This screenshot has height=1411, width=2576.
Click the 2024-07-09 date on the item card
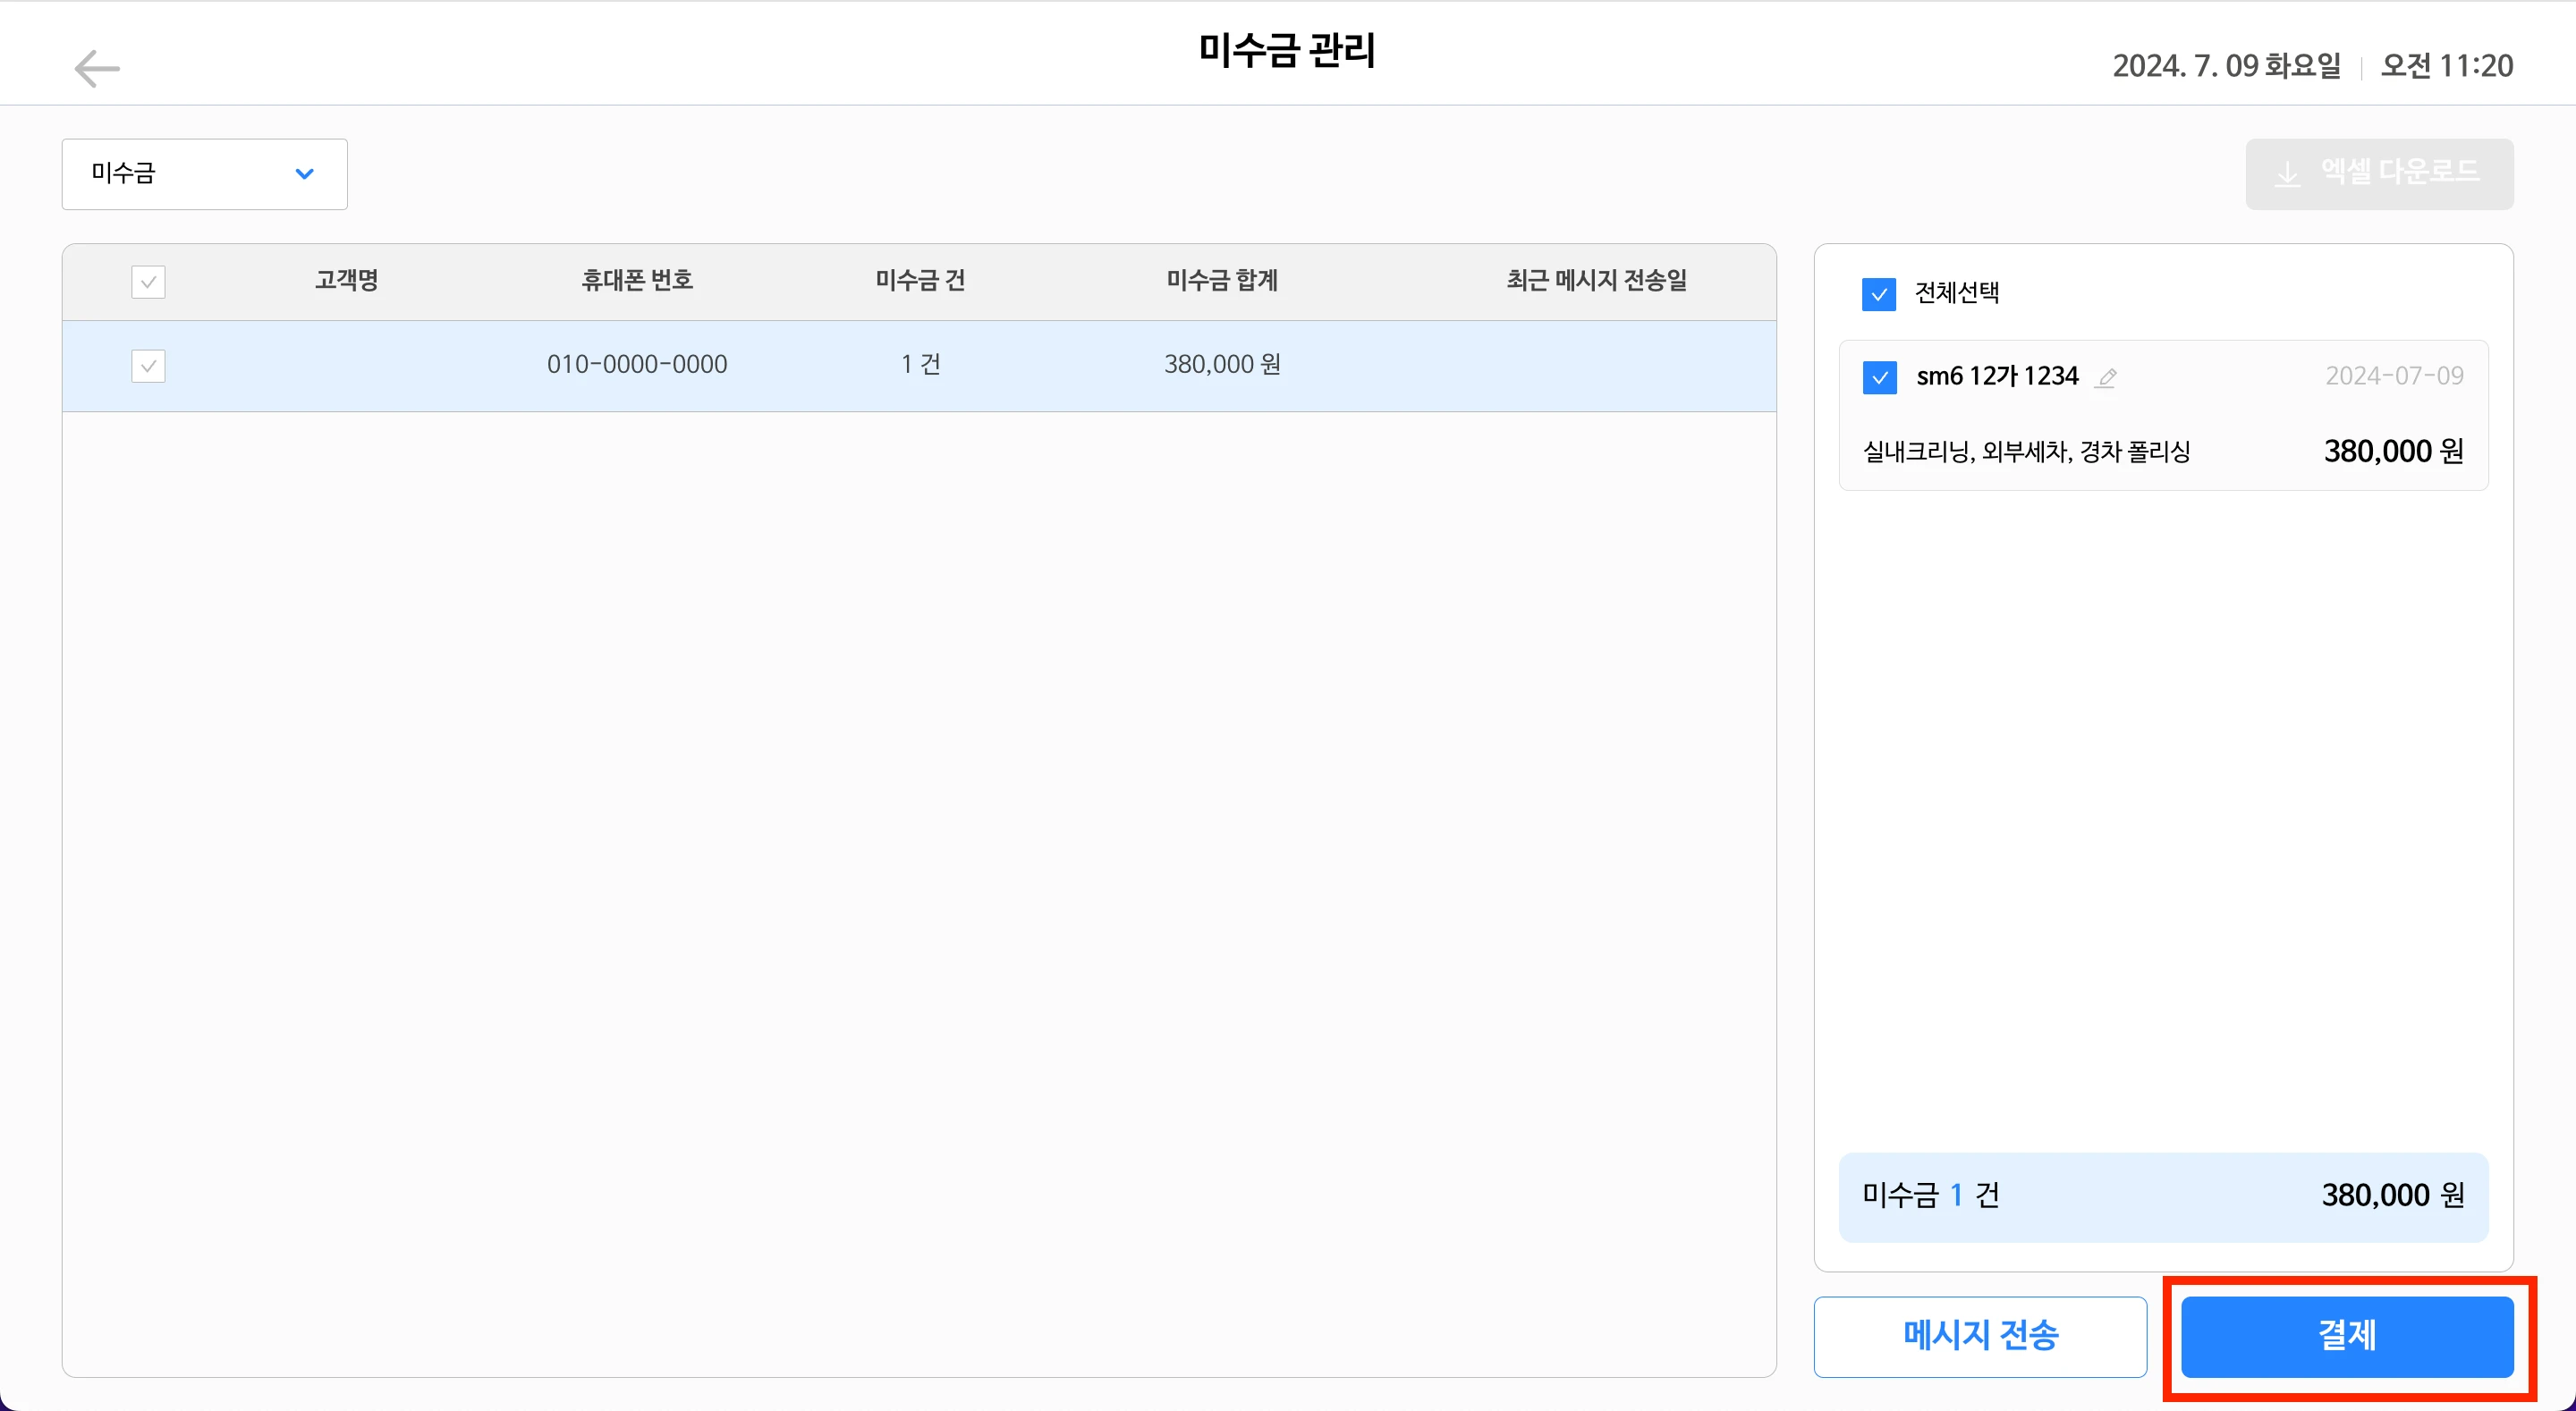pyautogui.click(x=2394, y=376)
